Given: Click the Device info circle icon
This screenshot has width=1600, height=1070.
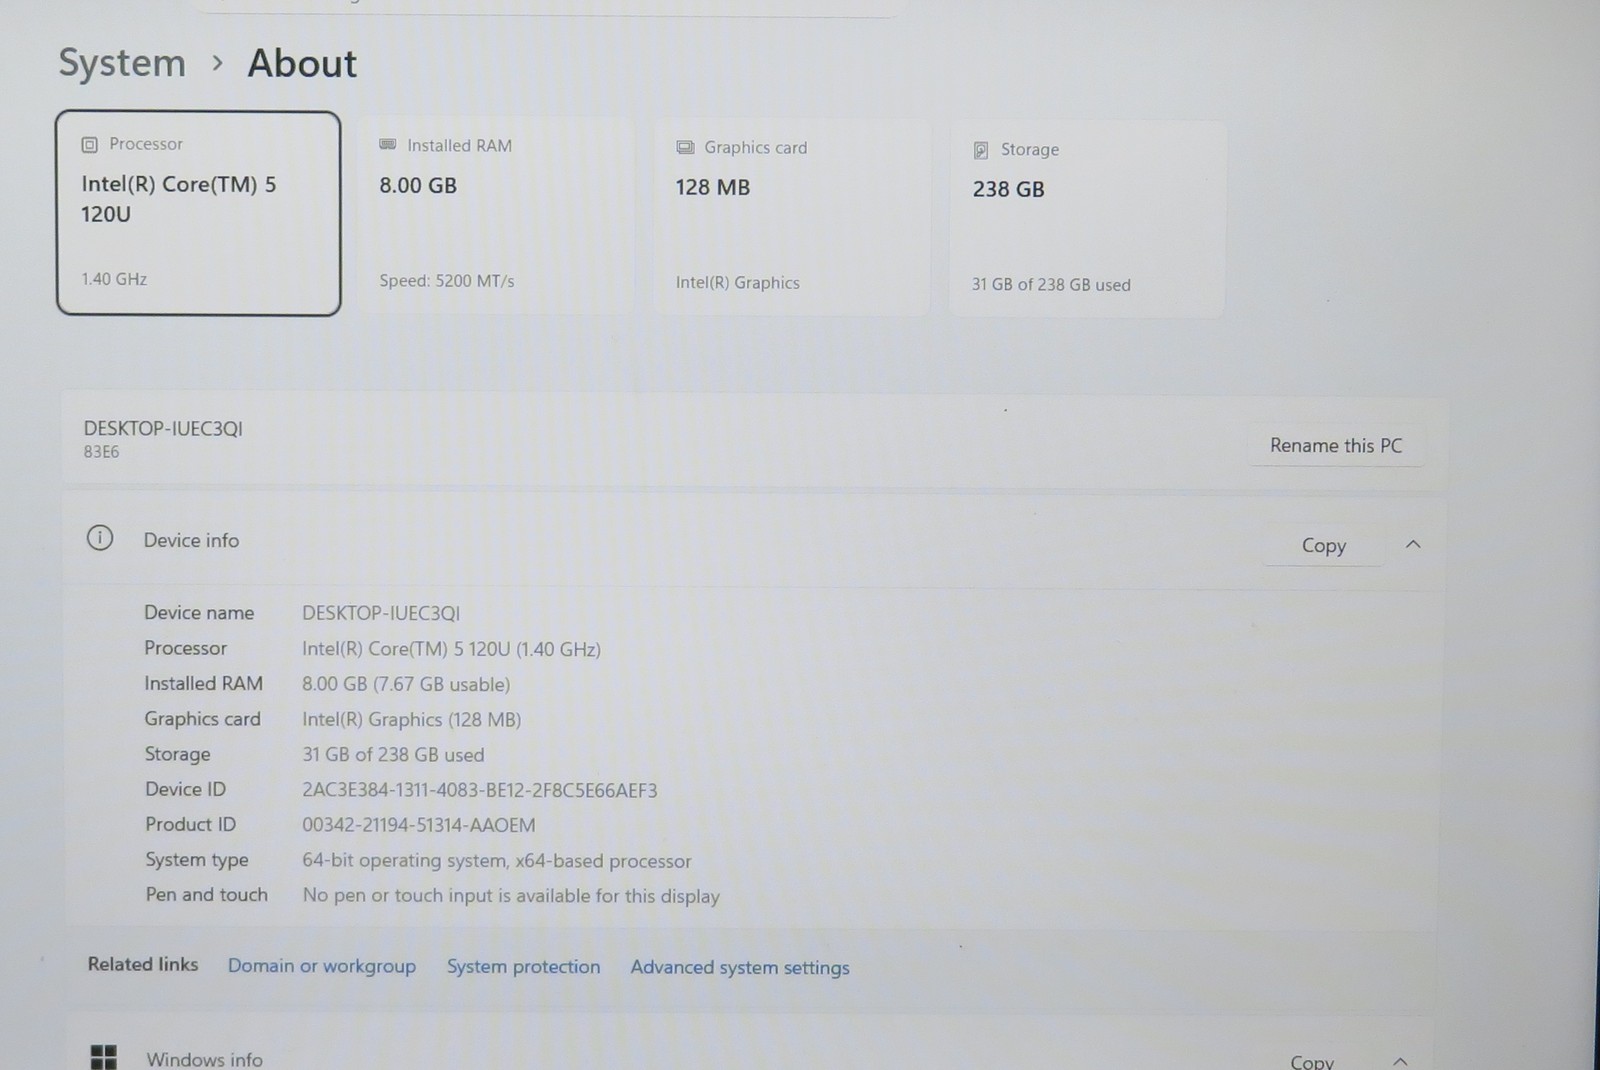Looking at the screenshot, I should (100, 538).
